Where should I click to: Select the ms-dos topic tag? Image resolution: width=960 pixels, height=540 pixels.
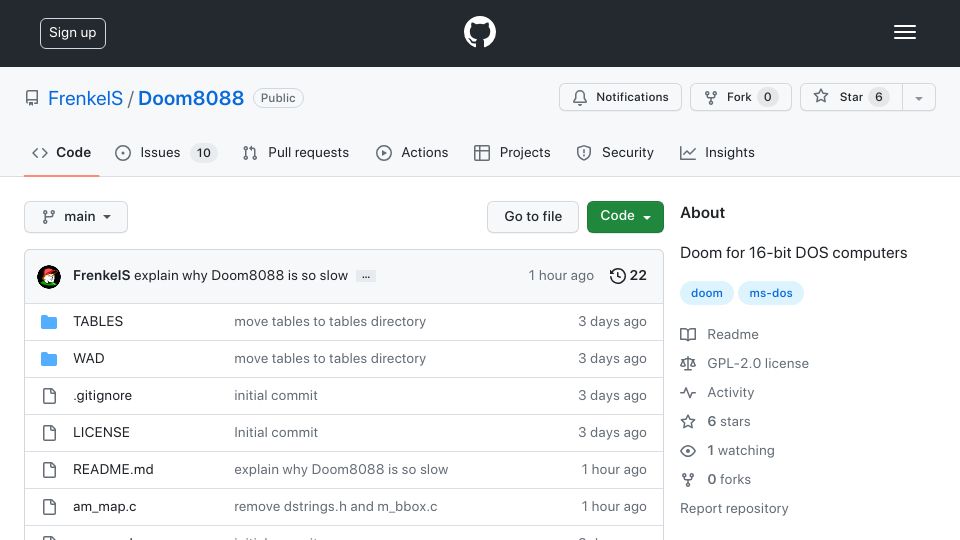(x=771, y=293)
